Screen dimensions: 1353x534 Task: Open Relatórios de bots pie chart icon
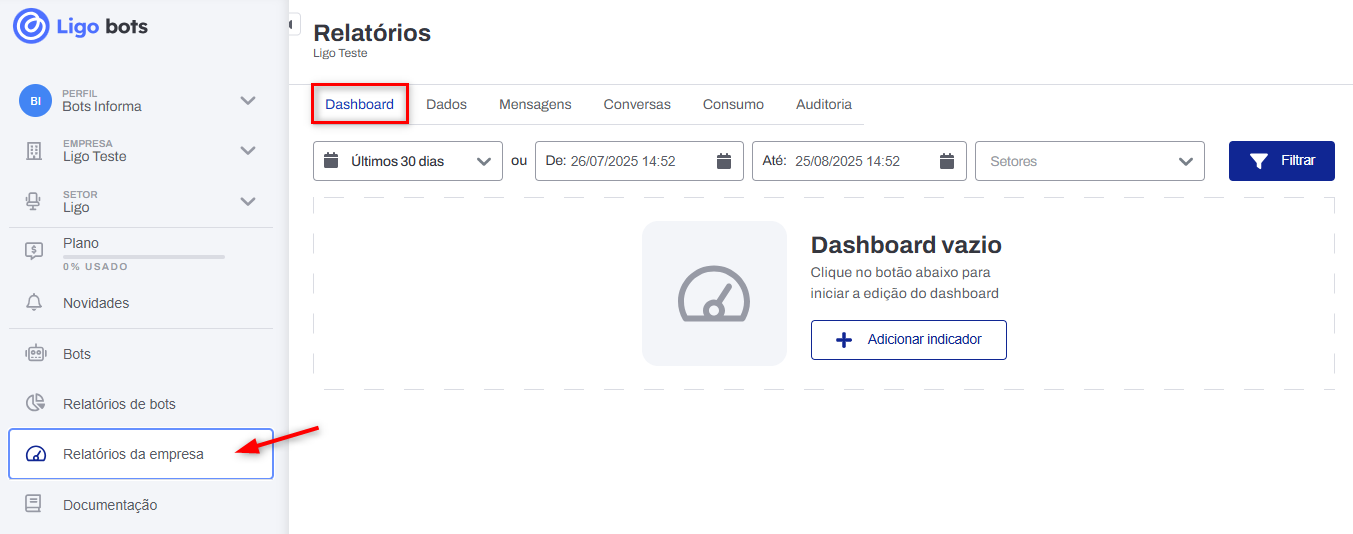[35, 404]
